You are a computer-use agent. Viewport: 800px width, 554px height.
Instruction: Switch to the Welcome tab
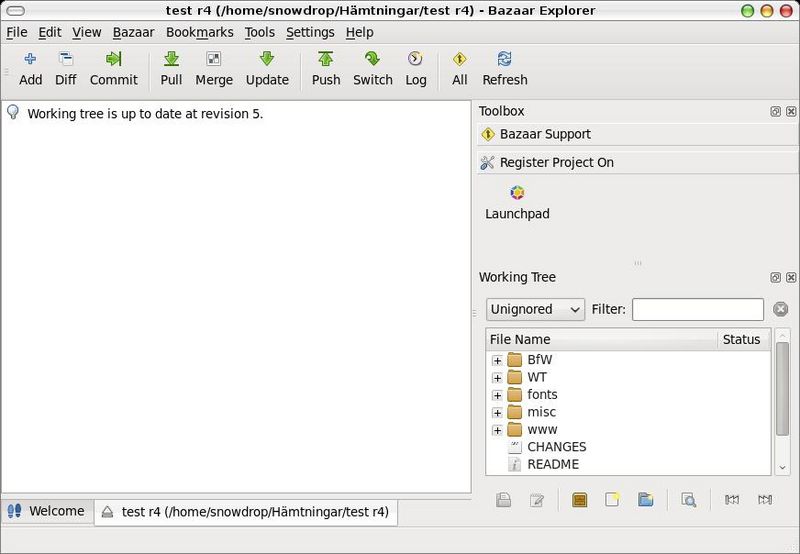pos(46,511)
